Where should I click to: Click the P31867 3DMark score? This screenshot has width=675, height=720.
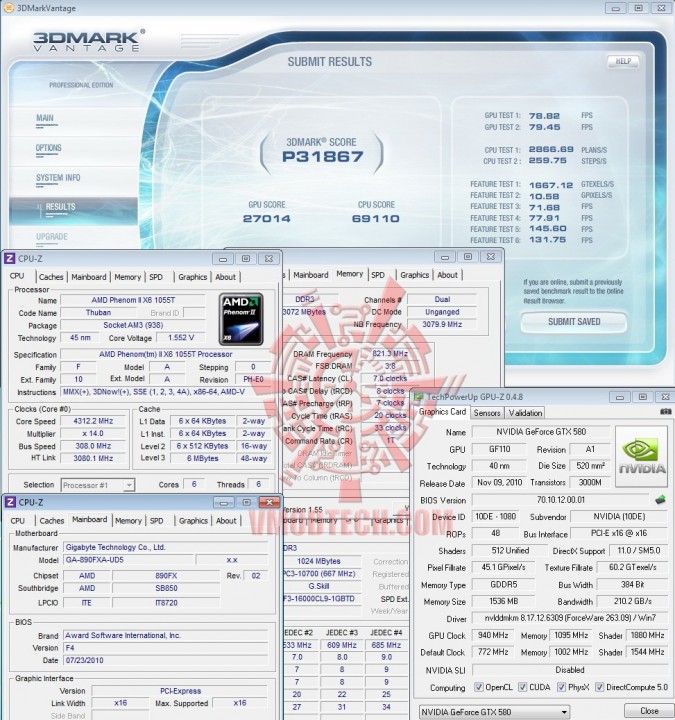tap(322, 157)
